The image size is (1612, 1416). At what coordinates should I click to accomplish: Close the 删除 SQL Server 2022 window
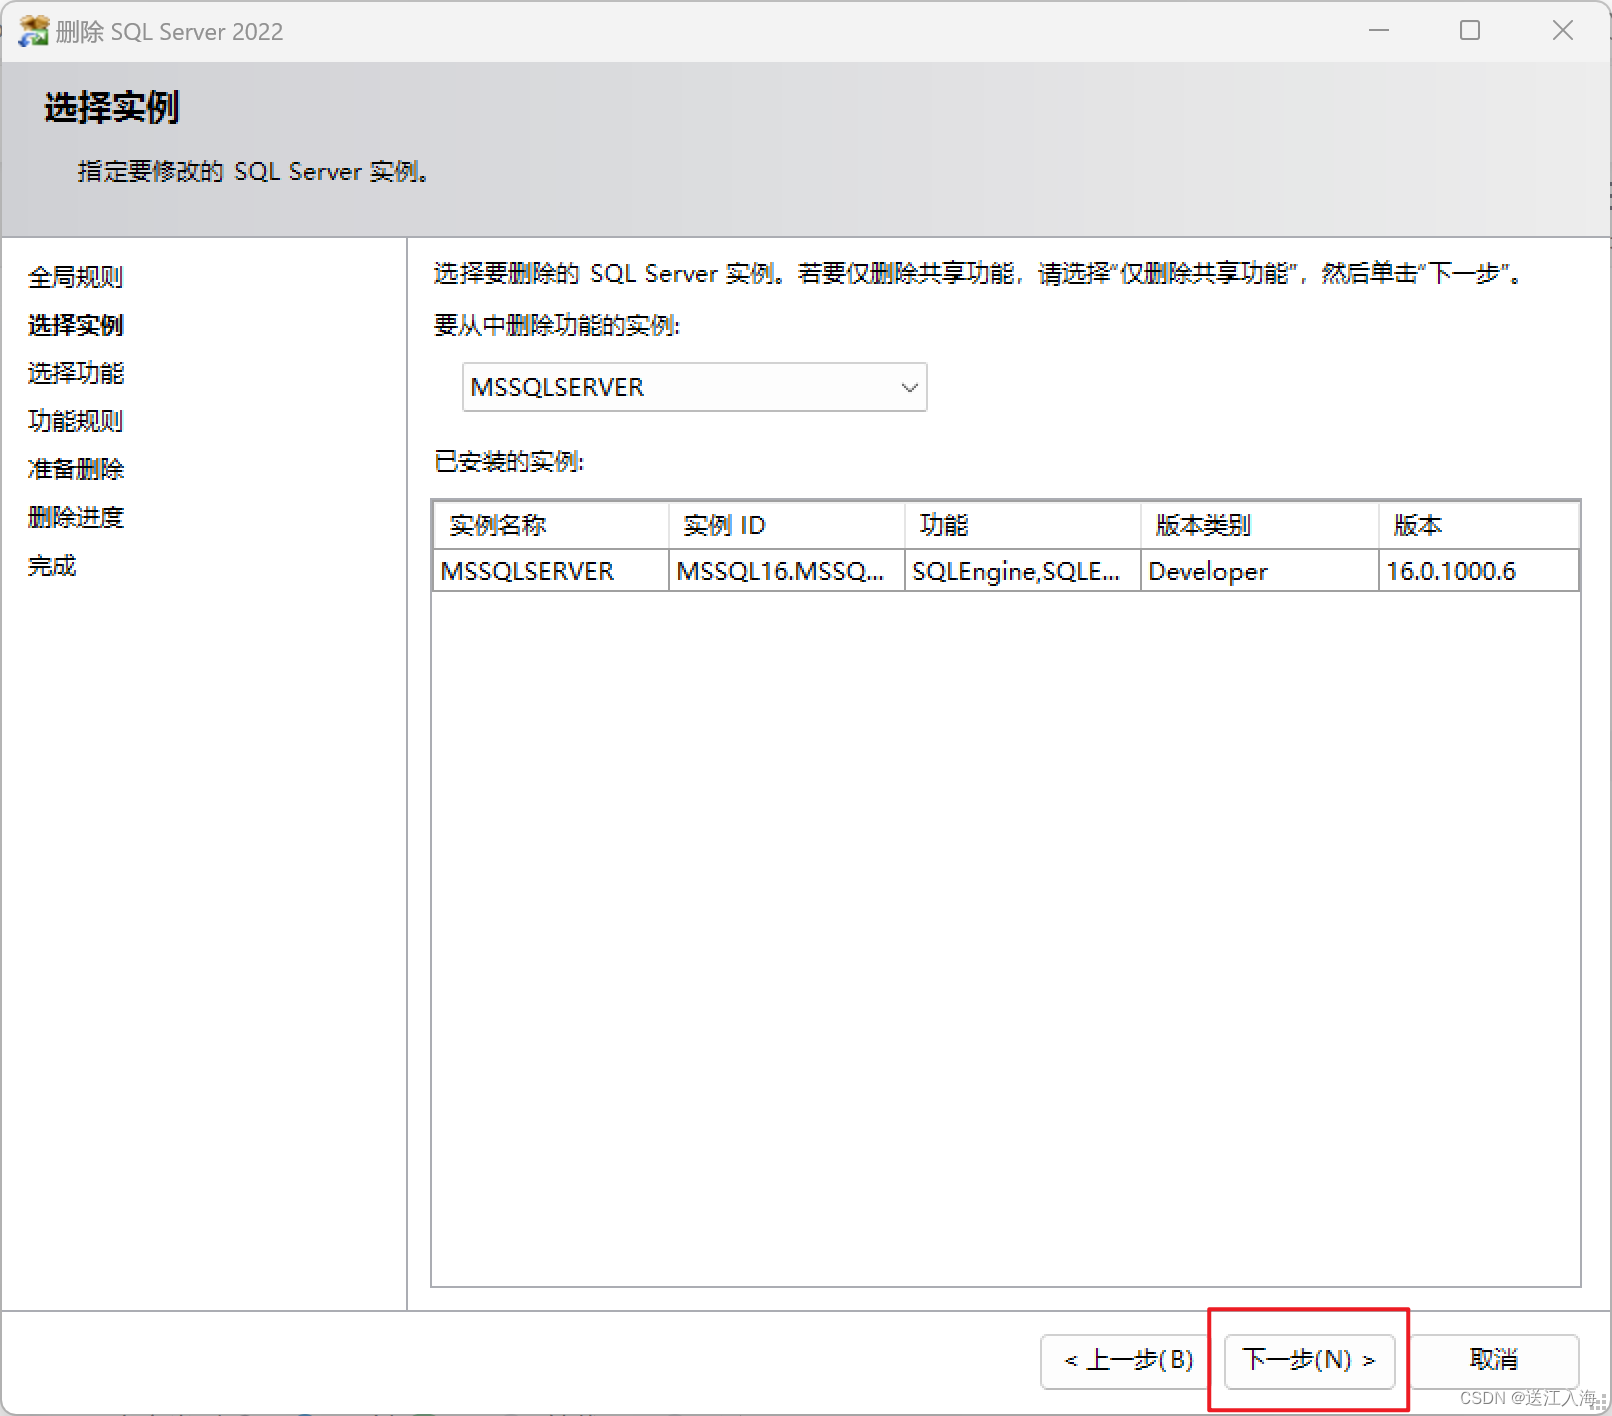(x=1562, y=31)
